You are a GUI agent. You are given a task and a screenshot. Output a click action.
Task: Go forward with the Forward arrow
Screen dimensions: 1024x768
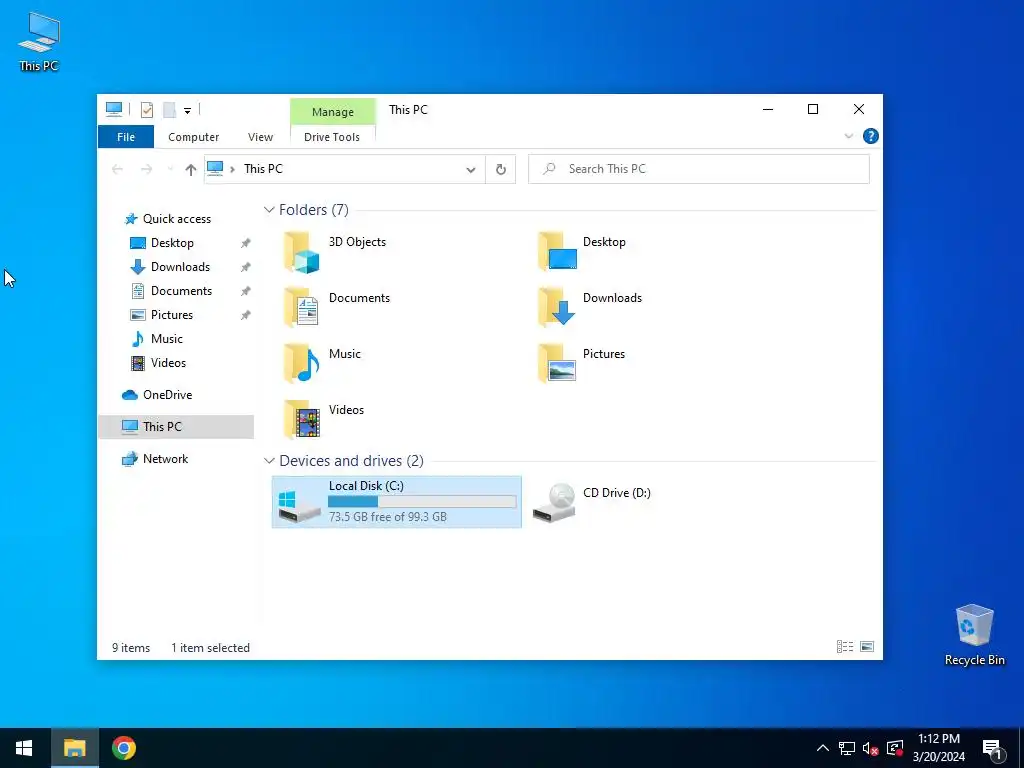[146, 169]
